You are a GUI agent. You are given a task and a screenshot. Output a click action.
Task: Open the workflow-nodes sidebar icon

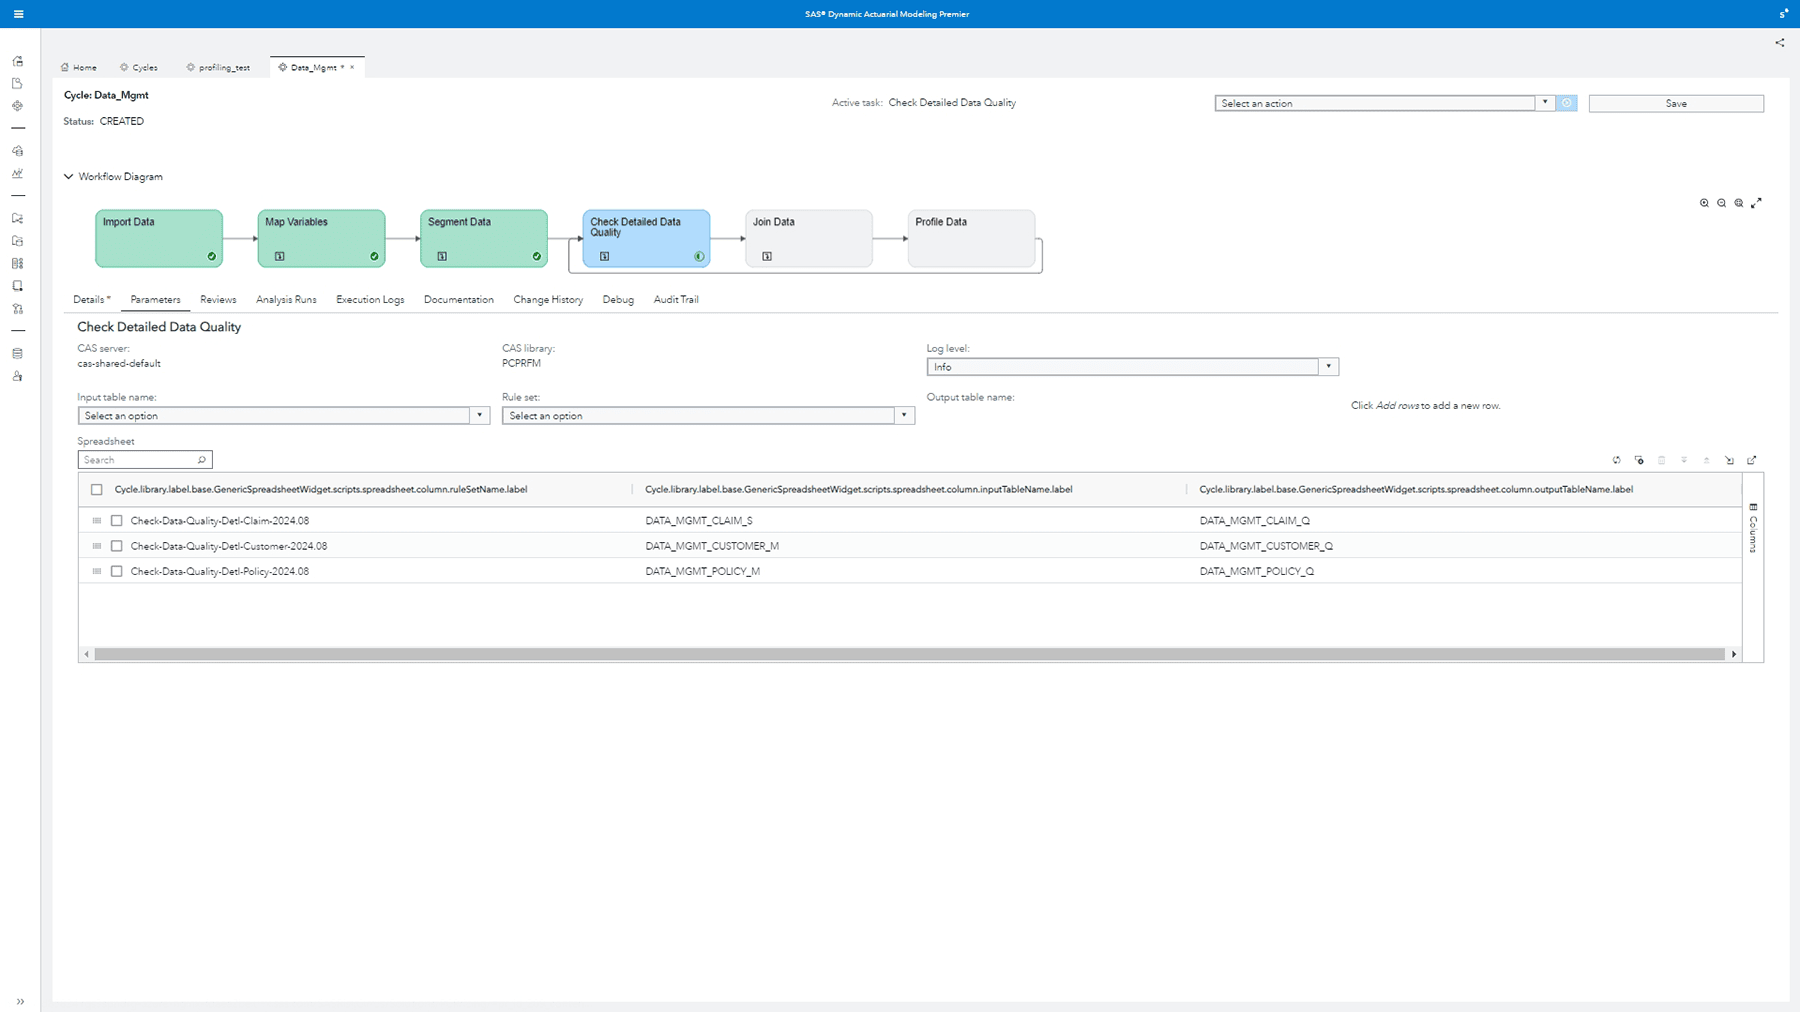(x=18, y=309)
